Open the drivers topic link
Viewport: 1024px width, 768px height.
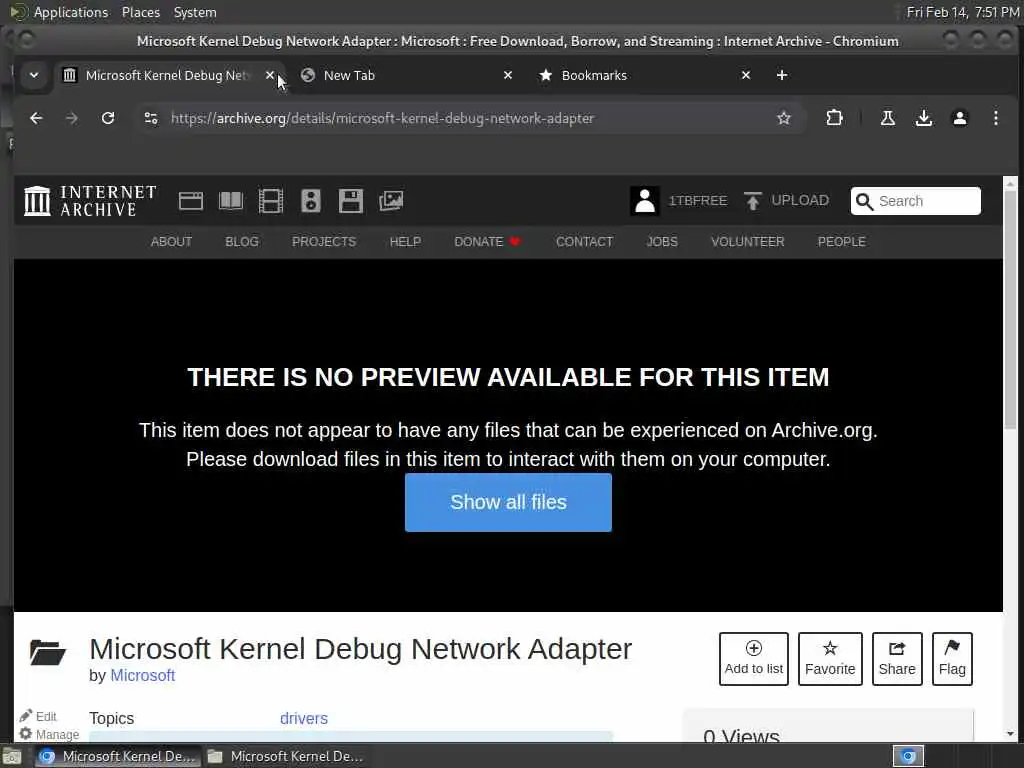tap(304, 718)
